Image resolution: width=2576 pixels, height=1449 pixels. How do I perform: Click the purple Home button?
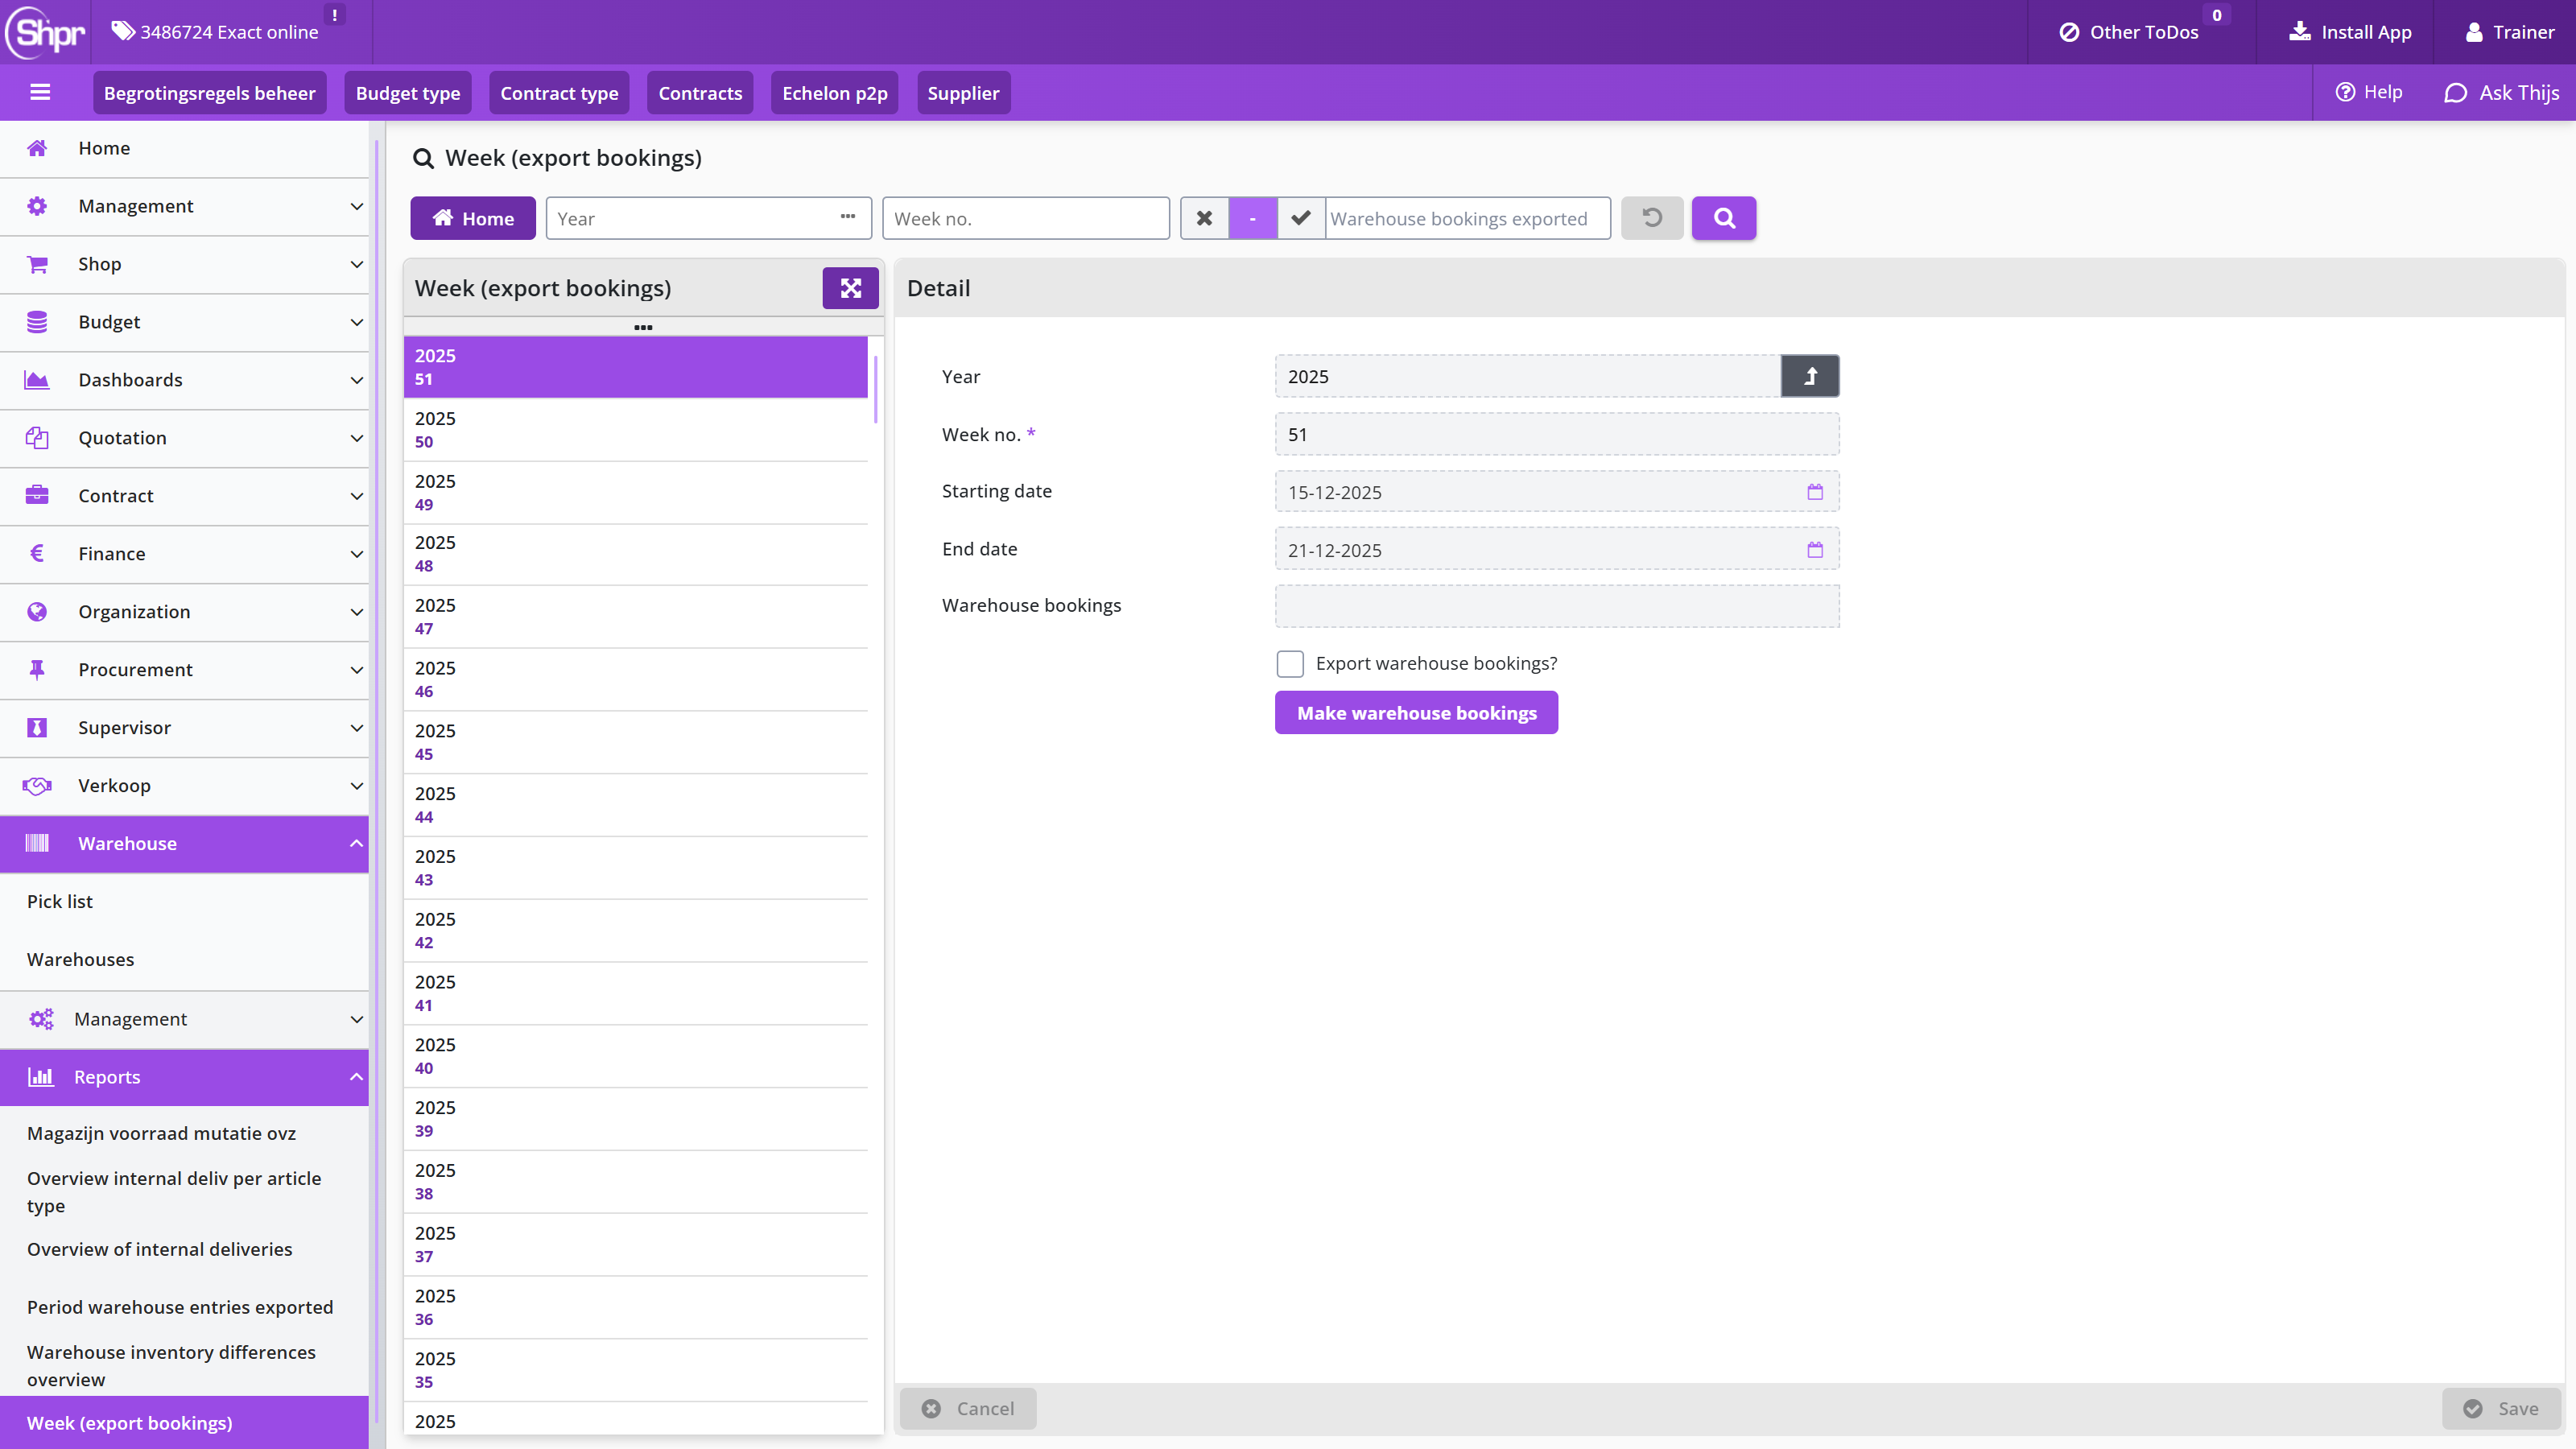tap(473, 218)
